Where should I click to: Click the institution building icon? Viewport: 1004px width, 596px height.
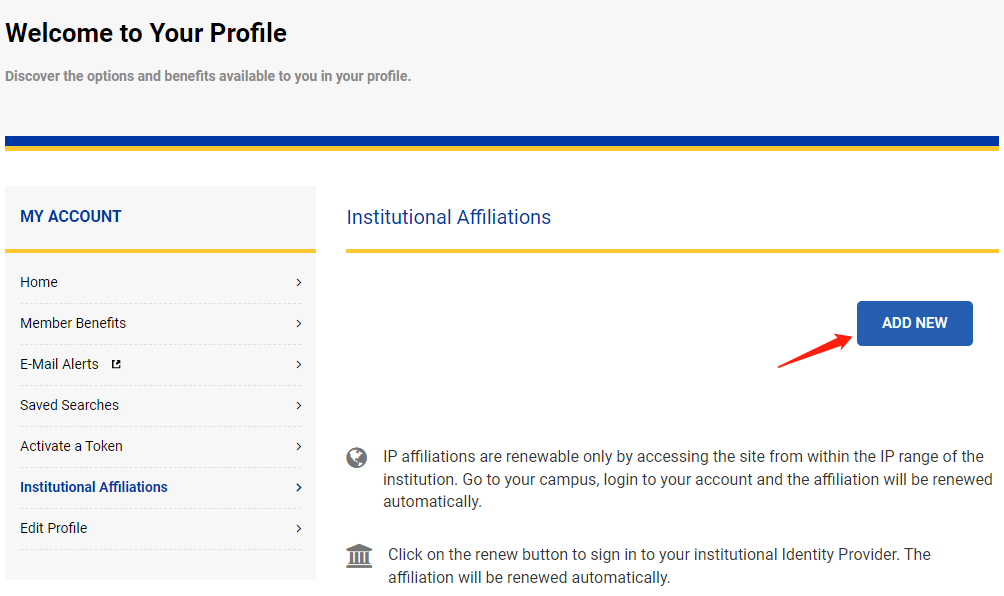tap(359, 556)
